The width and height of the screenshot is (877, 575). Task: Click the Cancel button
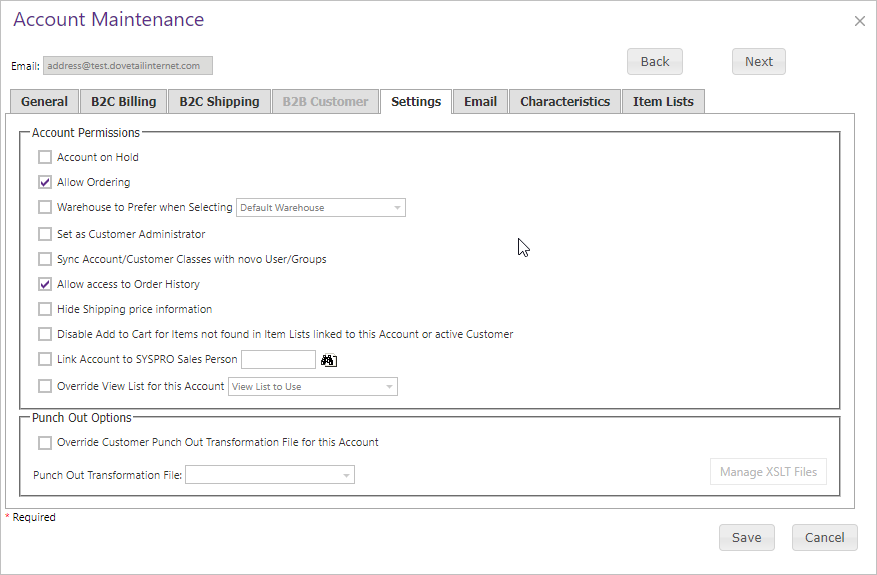[824, 538]
